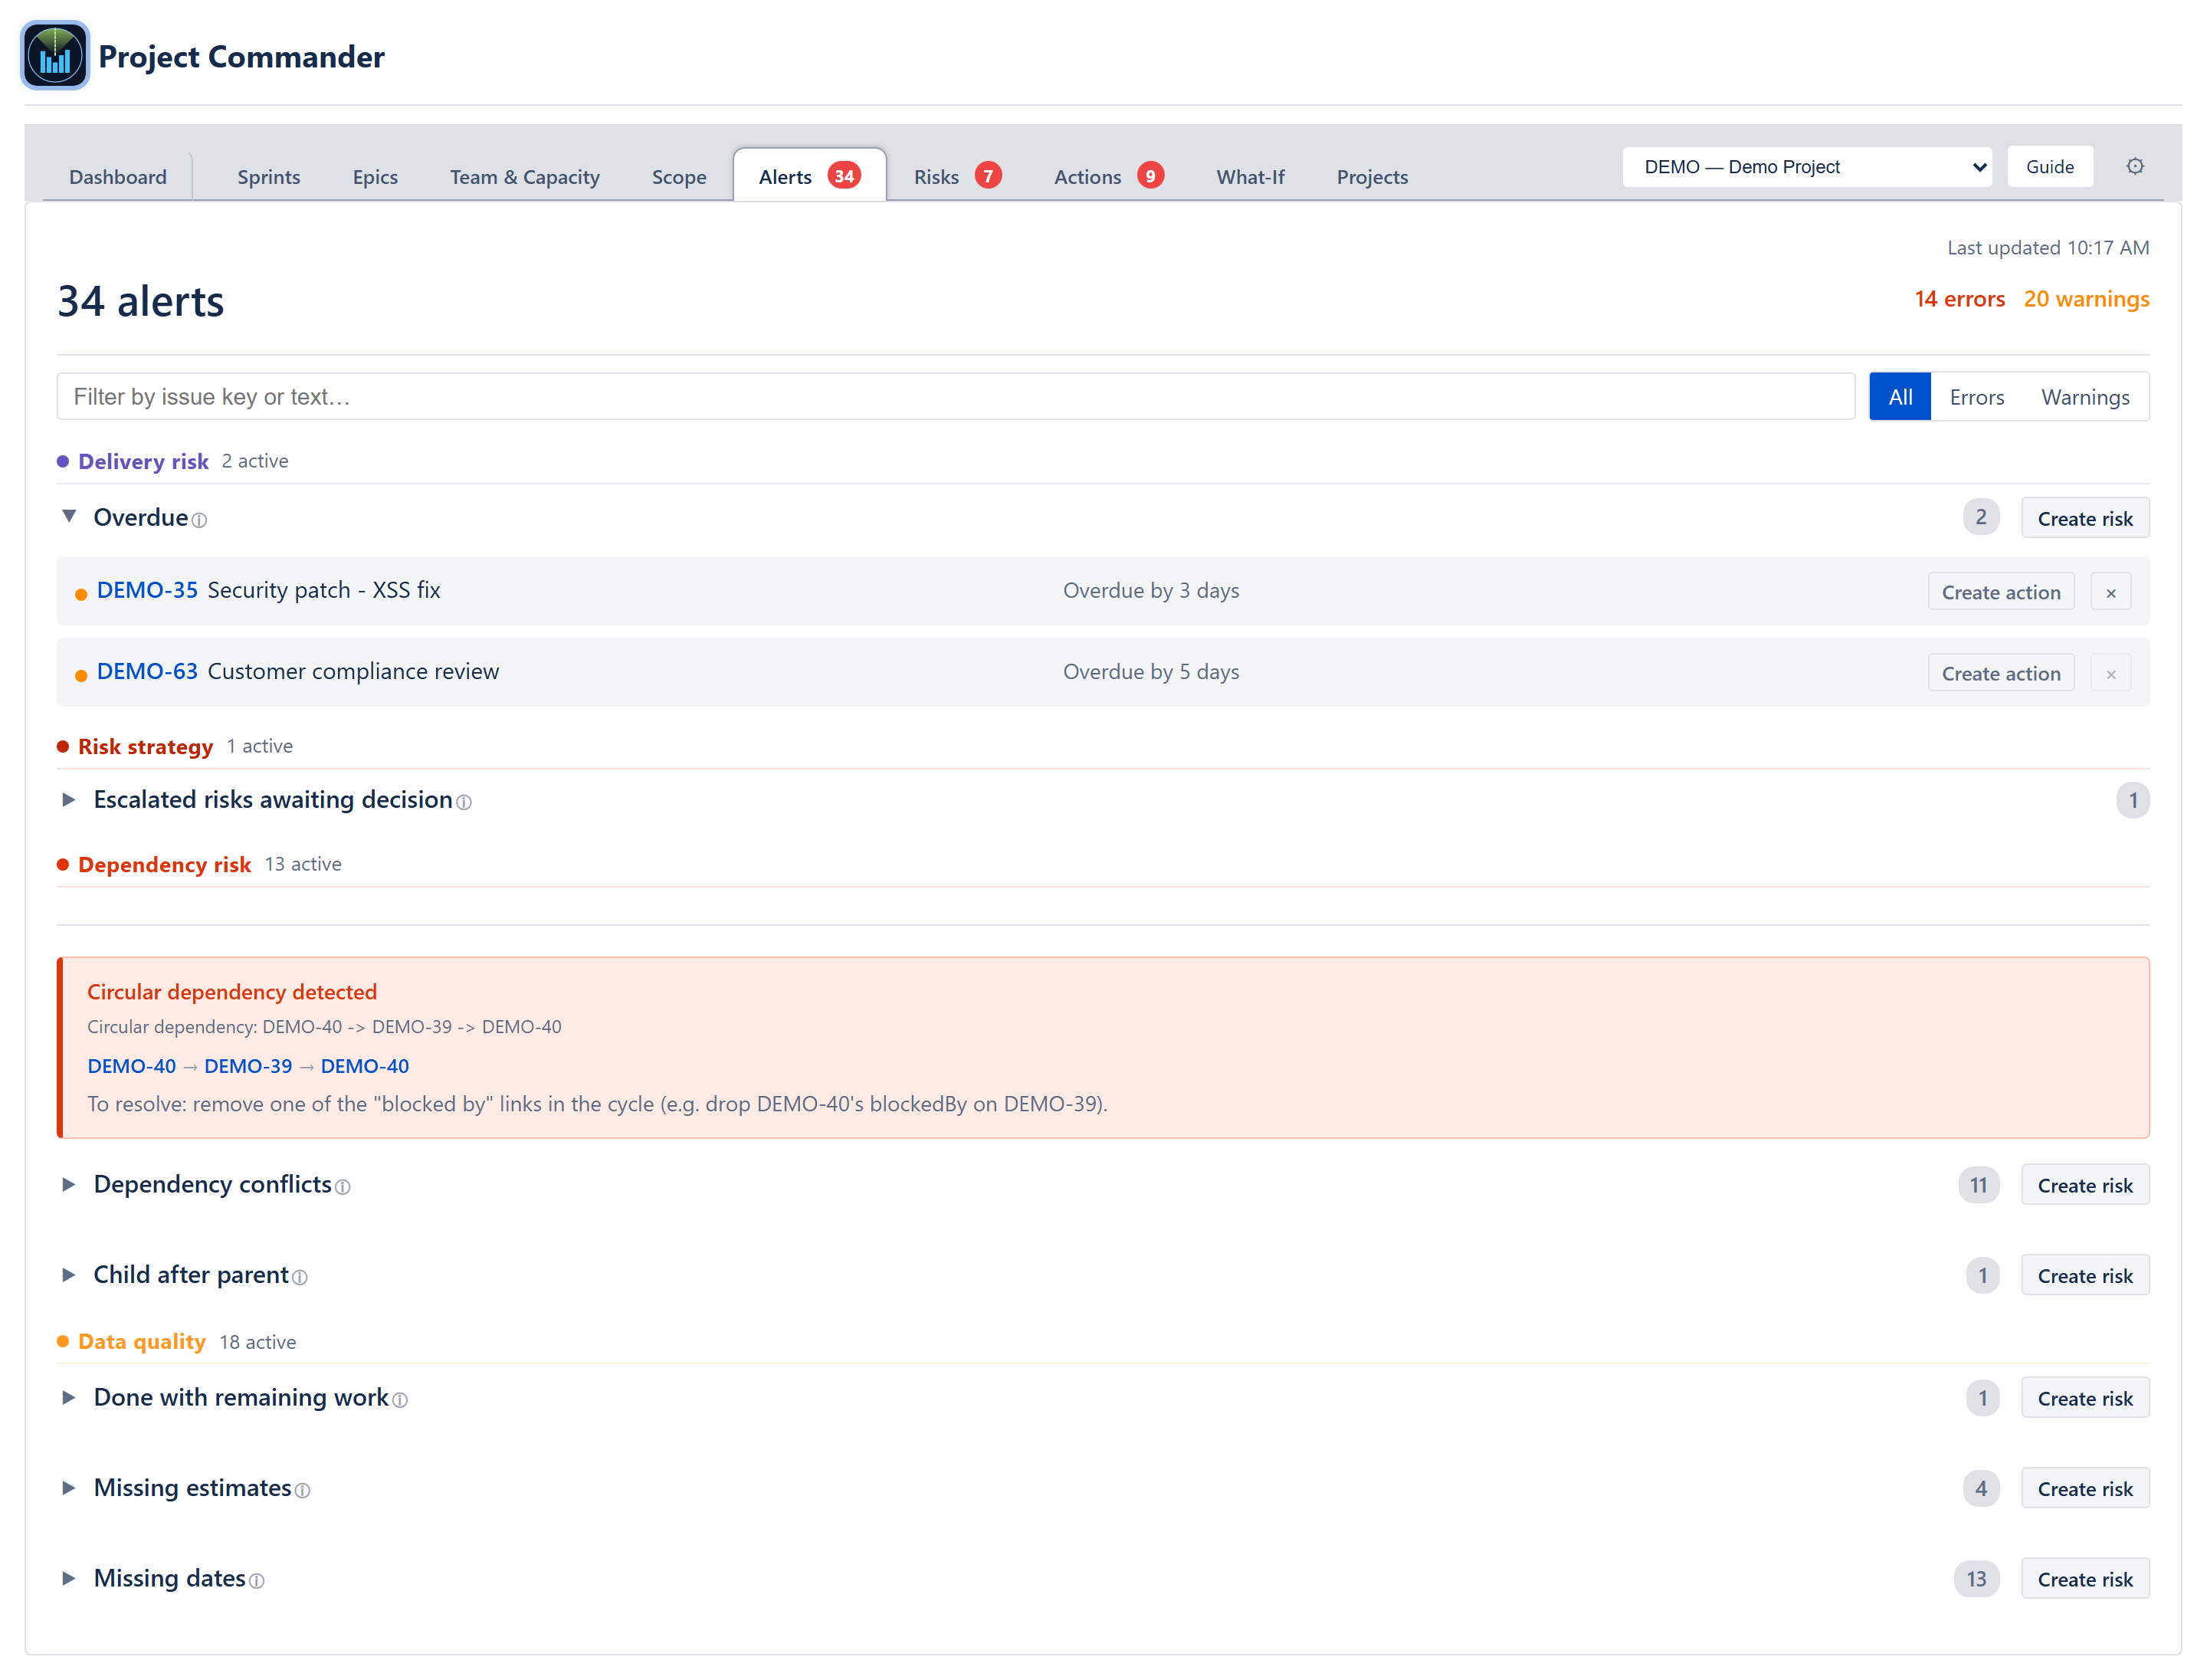
Task: Open the DEMO-63 issue link
Action: [147, 671]
